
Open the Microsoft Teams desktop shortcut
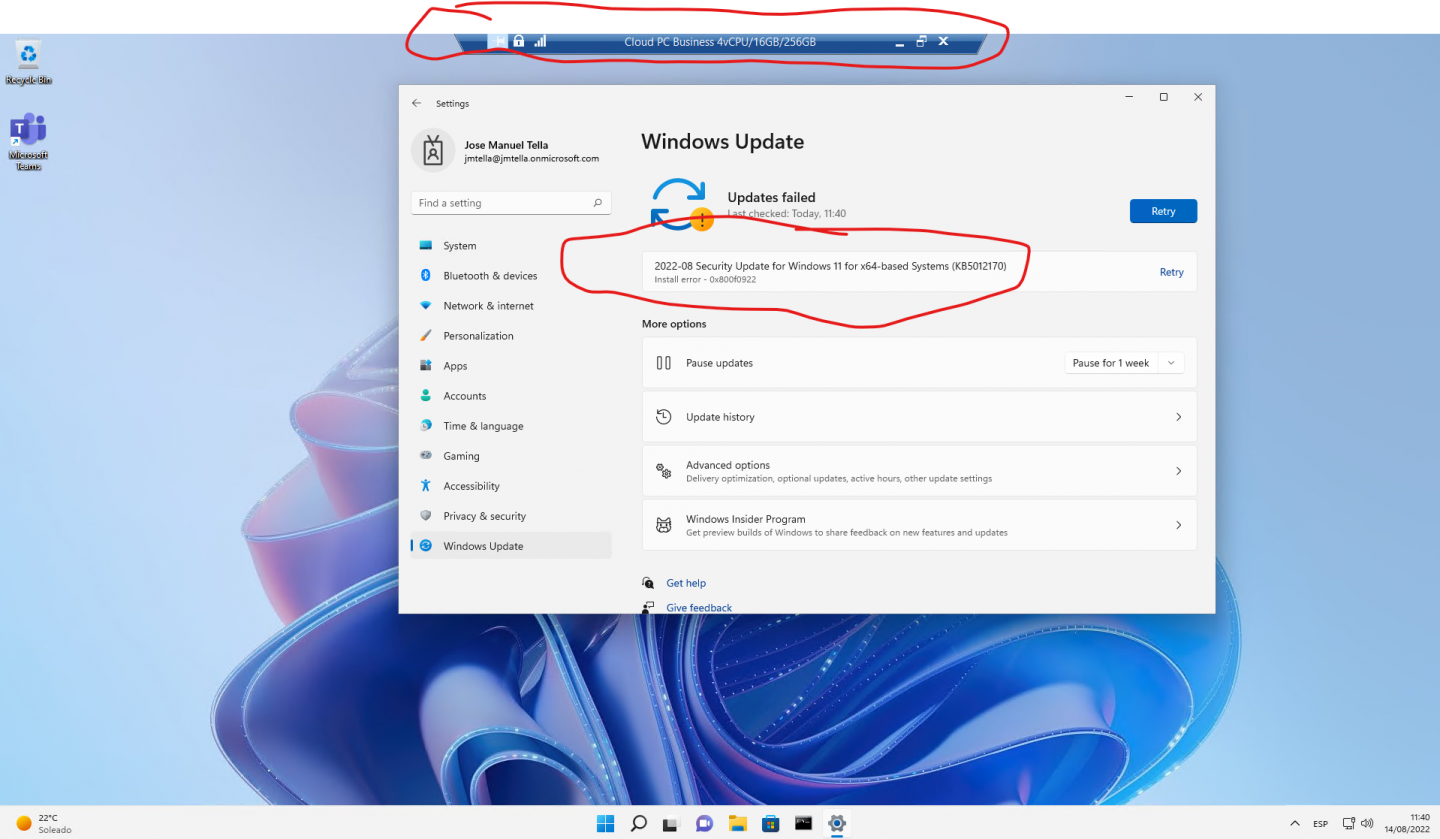[28, 143]
